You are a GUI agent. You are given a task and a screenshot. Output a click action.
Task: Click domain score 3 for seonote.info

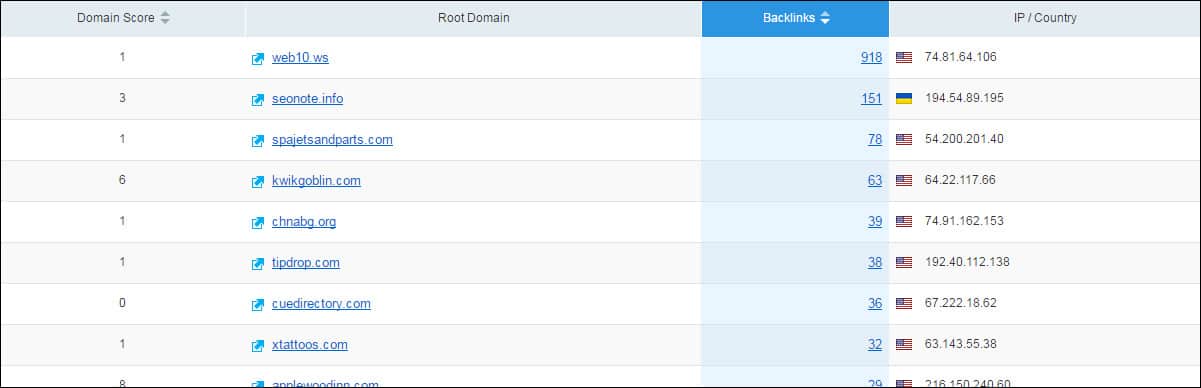[x=122, y=98]
